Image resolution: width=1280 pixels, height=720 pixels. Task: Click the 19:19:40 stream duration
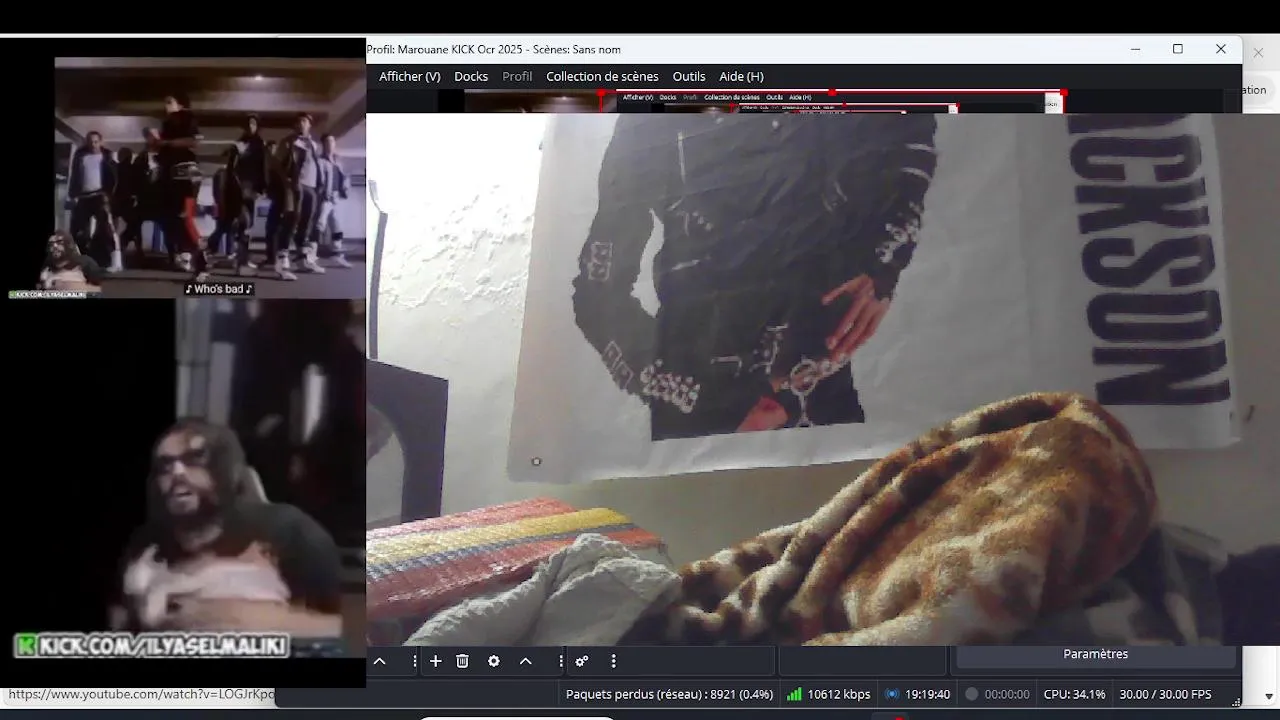coord(927,694)
